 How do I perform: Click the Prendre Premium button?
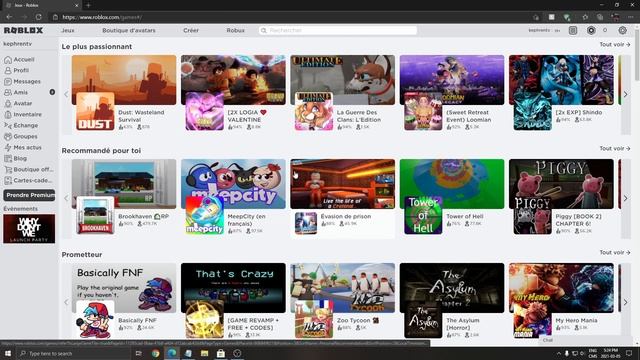point(29,195)
